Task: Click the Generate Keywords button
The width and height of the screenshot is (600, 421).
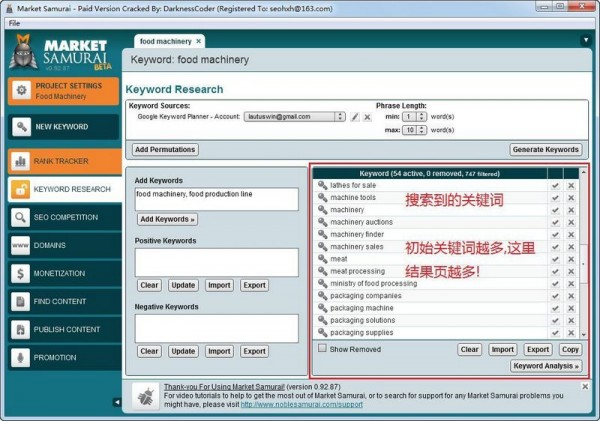Action: (545, 149)
